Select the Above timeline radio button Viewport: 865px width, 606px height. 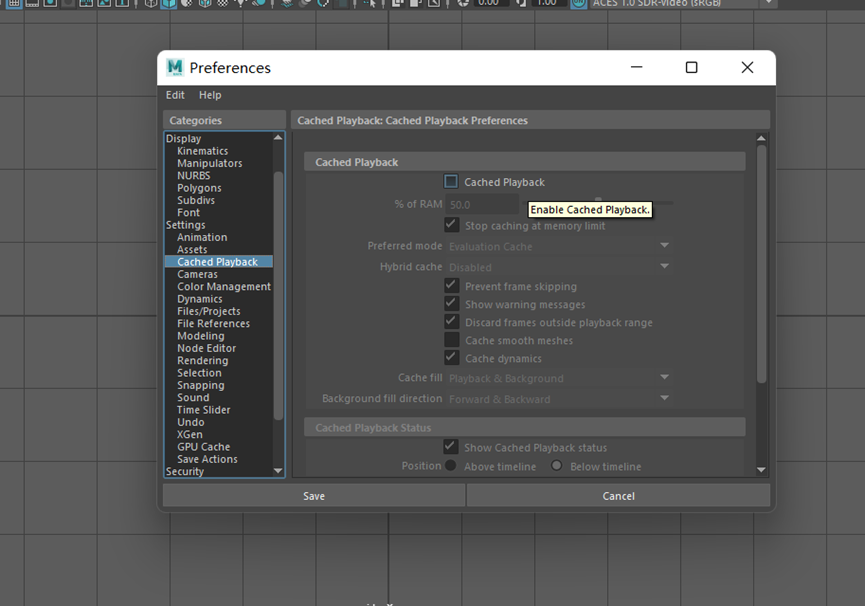coord(451,466)
